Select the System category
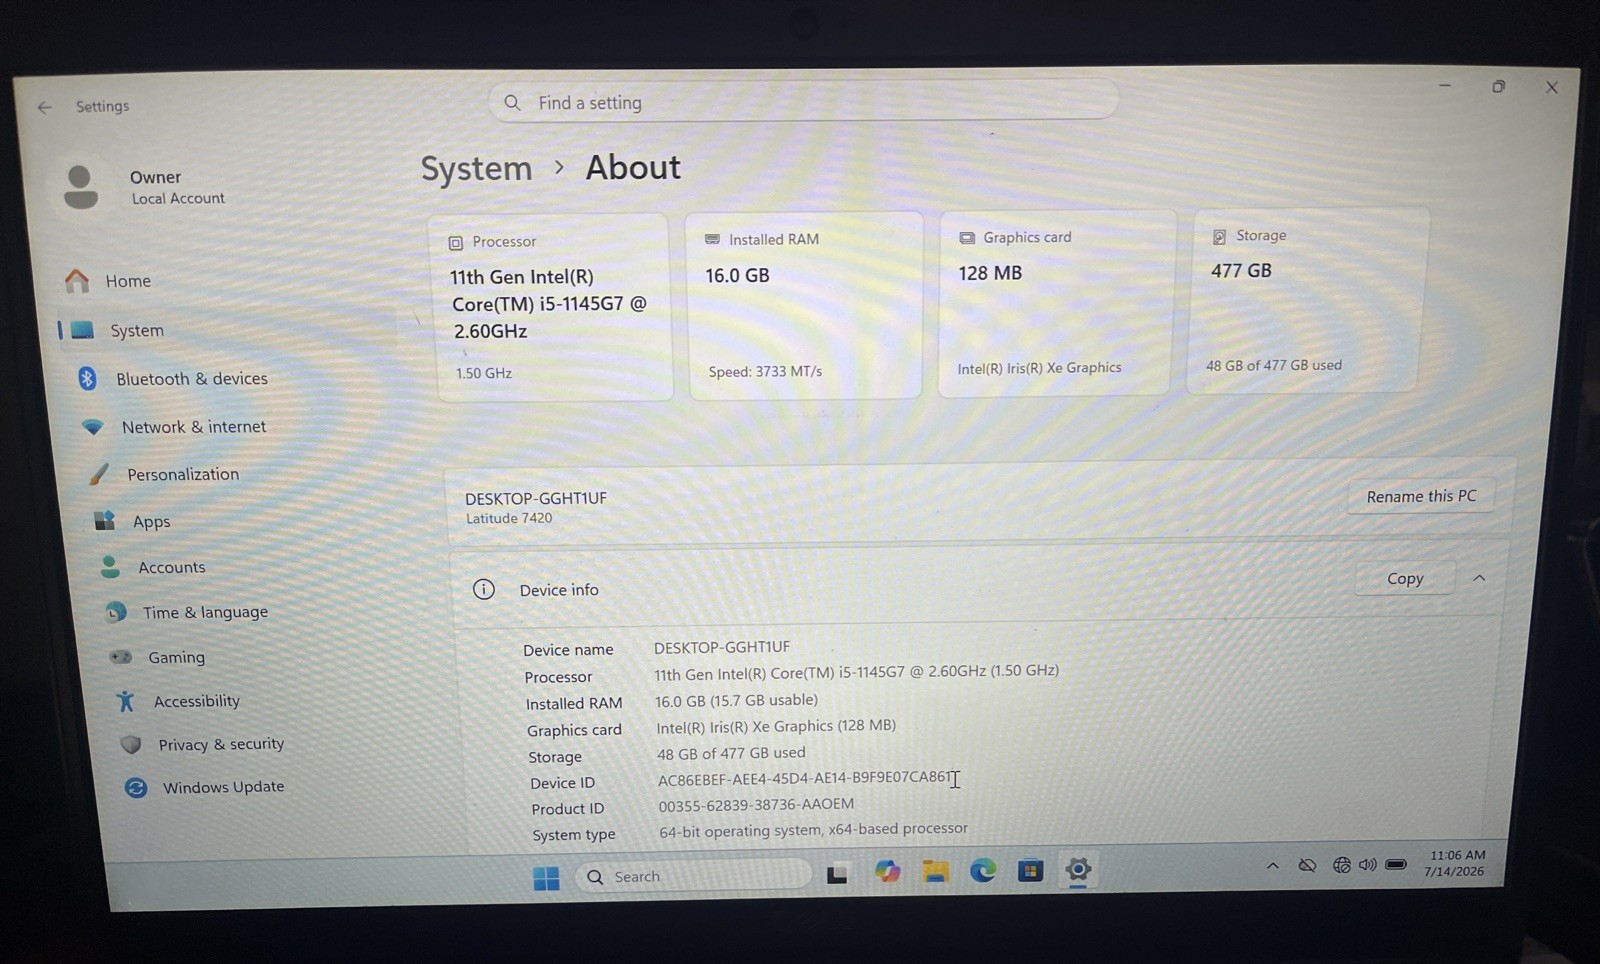Screen dimensions: 1600x964 136,330
